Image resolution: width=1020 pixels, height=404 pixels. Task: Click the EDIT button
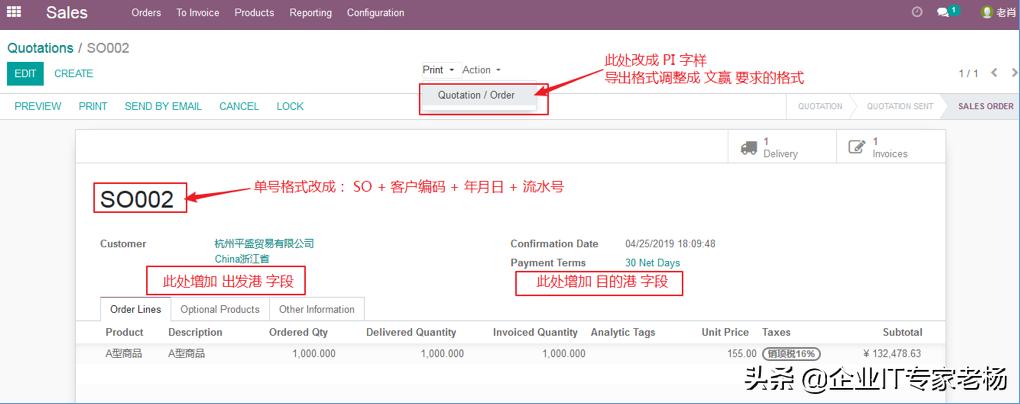tap(25, 74)
